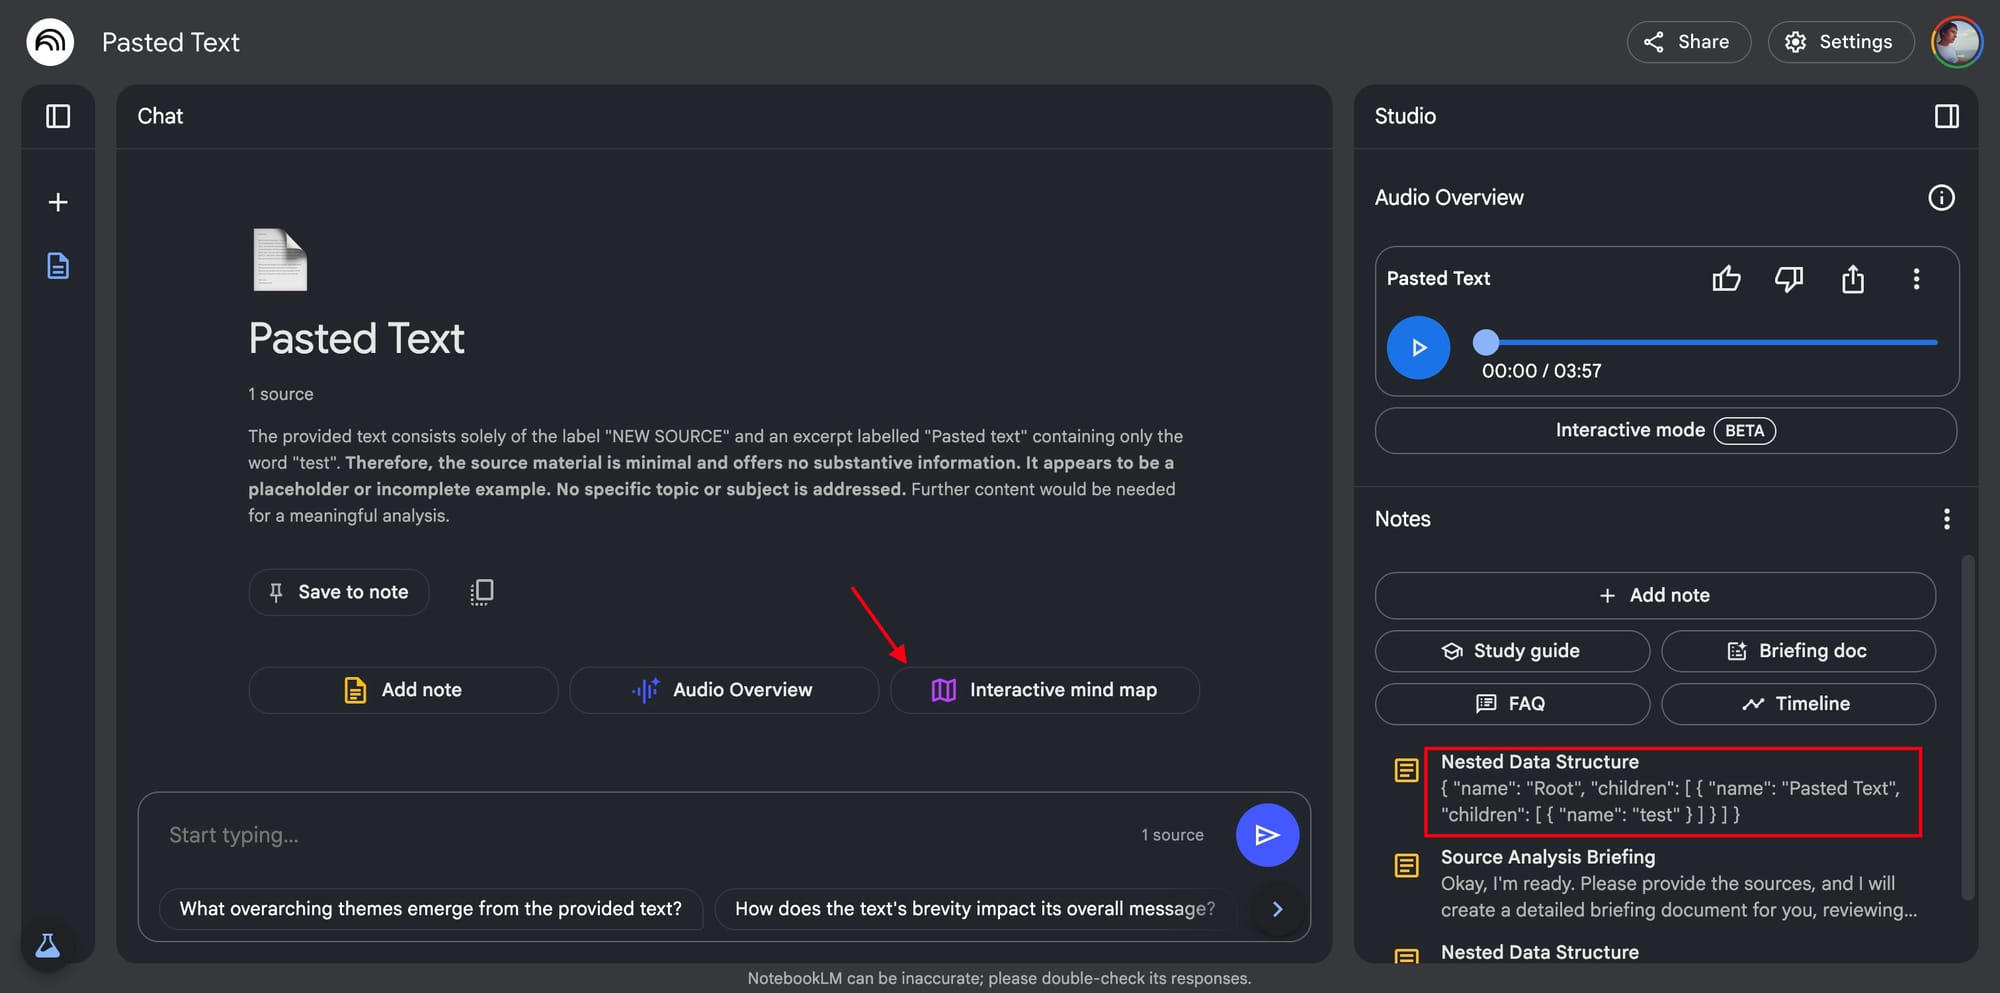Open audio overview more options menu

(1916, 279)
